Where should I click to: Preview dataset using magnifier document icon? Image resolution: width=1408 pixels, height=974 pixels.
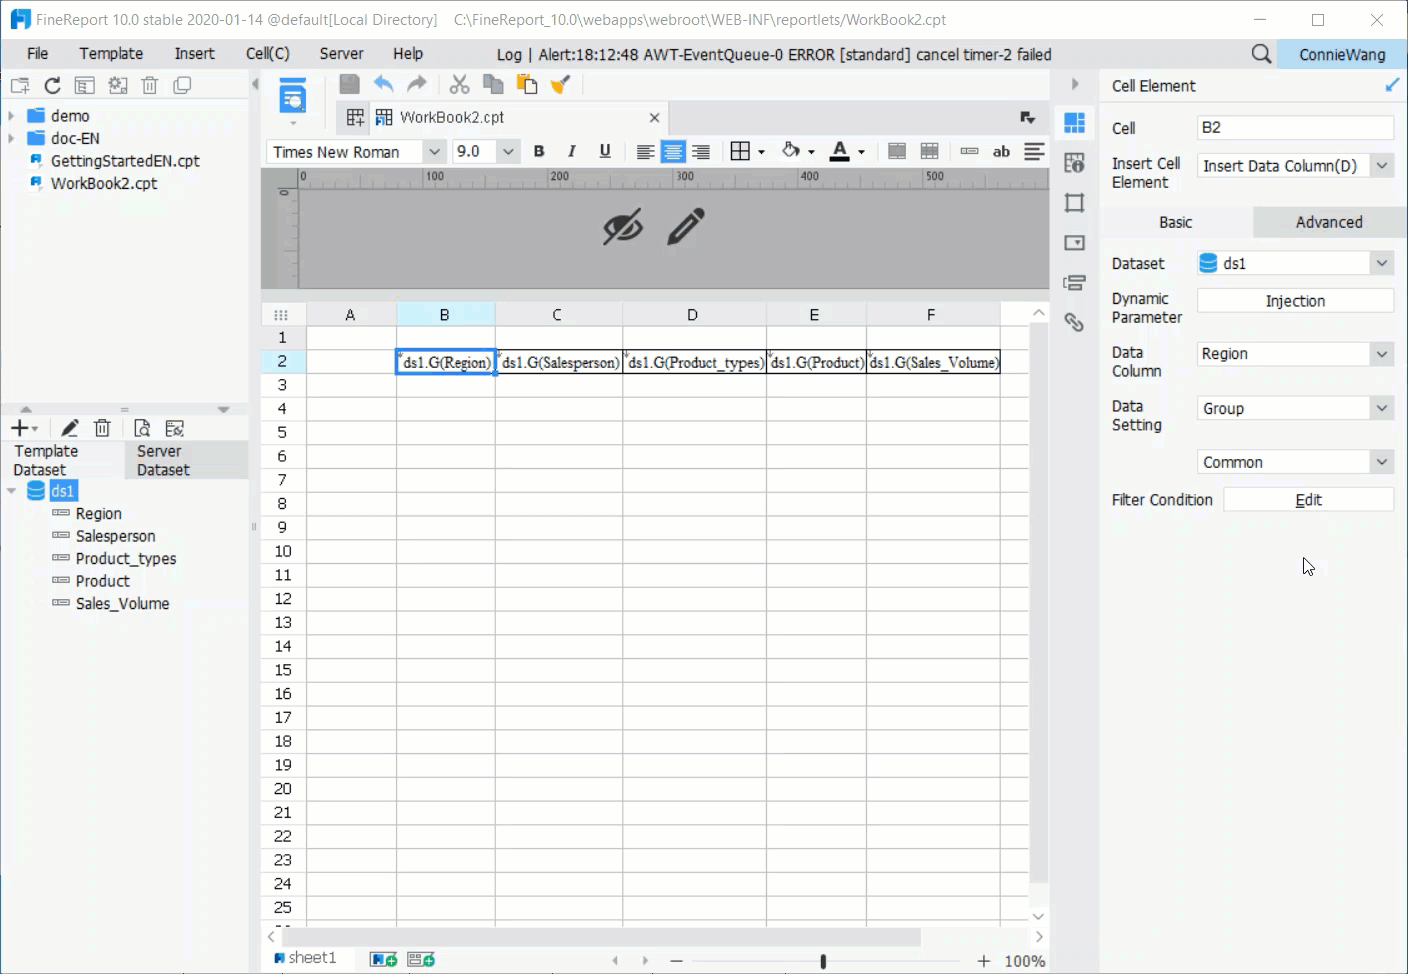(x=142, y=428)
